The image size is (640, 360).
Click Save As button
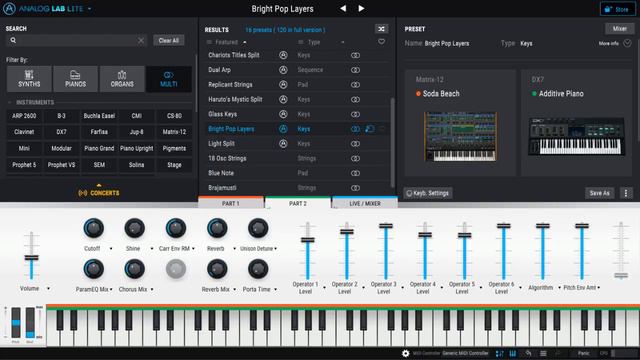tap(599, 193)
